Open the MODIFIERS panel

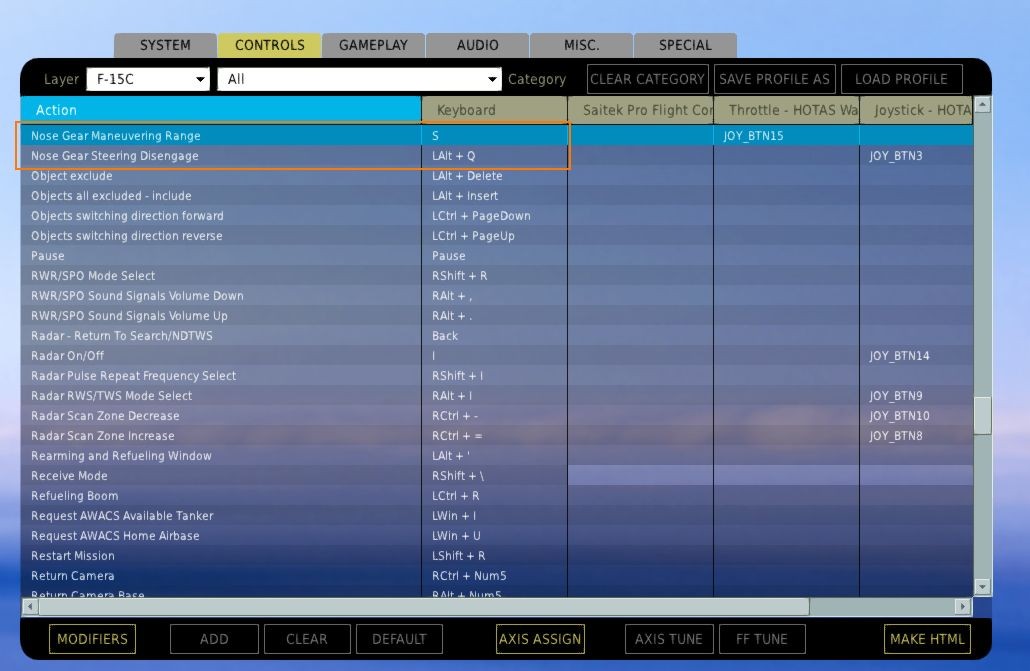pyautogui.click(x=92, y=639)
